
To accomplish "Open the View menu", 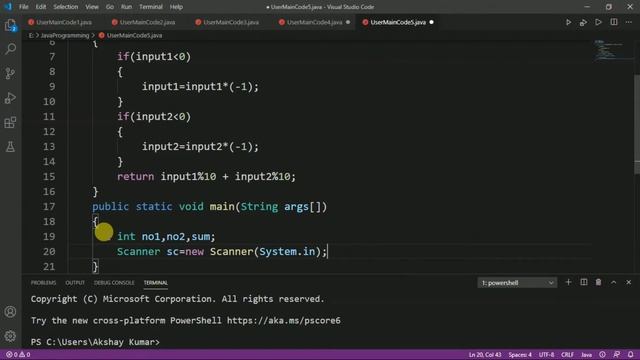I will [x=92, y=7].
